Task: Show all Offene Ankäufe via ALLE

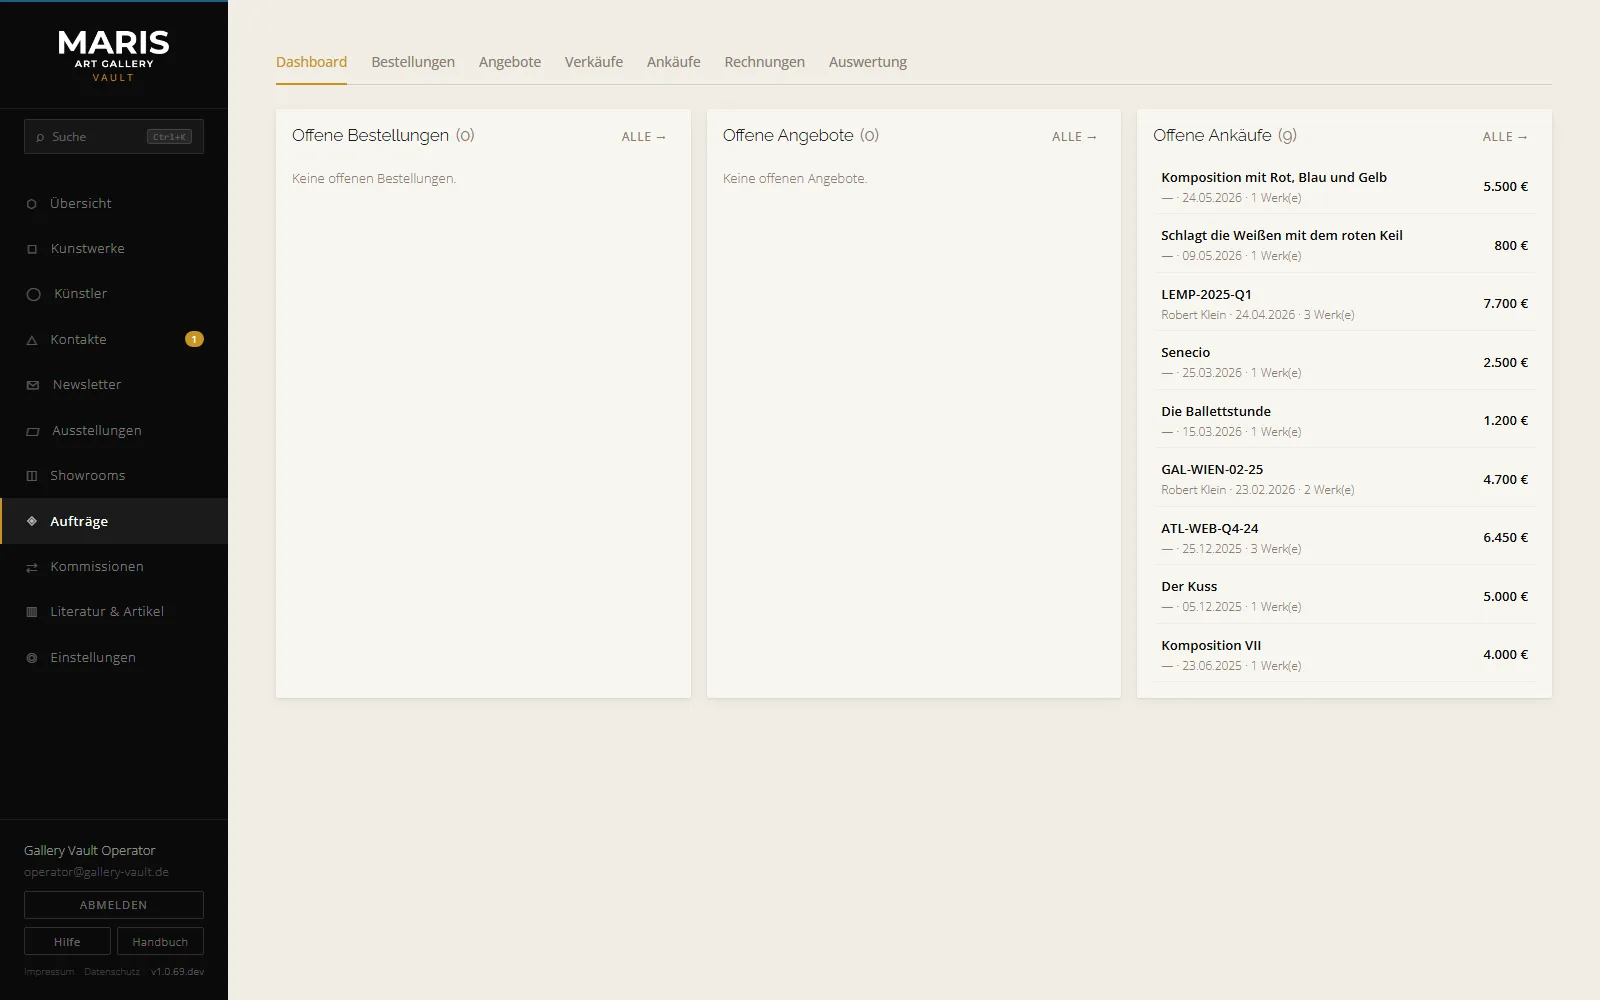Action: 1505,137
